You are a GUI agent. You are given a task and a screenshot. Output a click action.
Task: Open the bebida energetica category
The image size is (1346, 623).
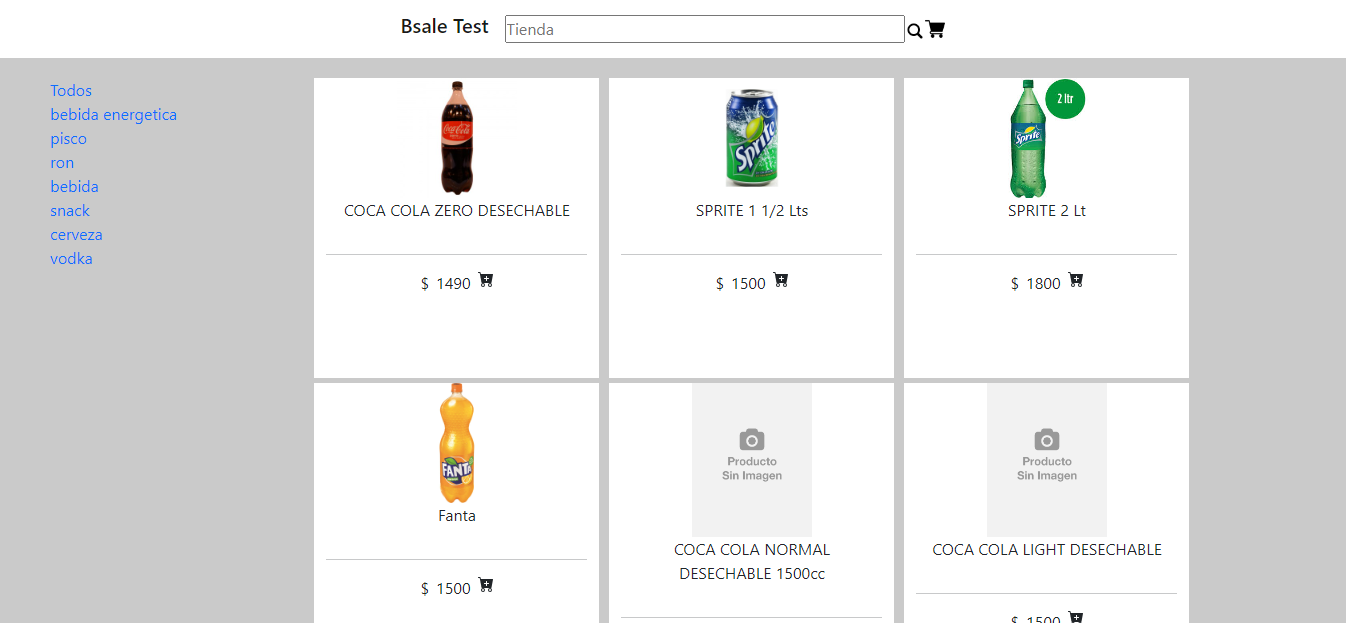(113, 114)
